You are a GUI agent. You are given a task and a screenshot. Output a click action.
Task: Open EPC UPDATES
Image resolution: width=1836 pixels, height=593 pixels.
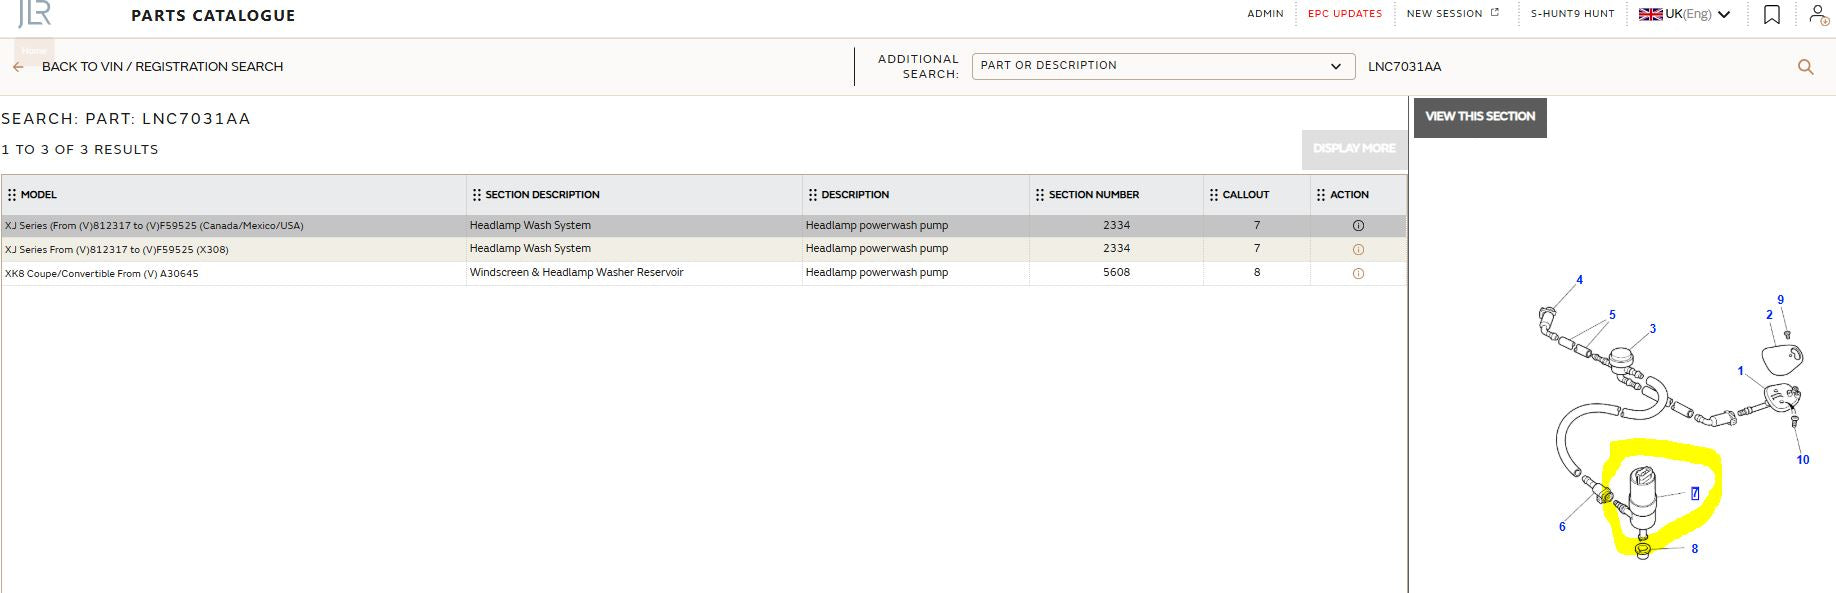[x=1345, y=14]
